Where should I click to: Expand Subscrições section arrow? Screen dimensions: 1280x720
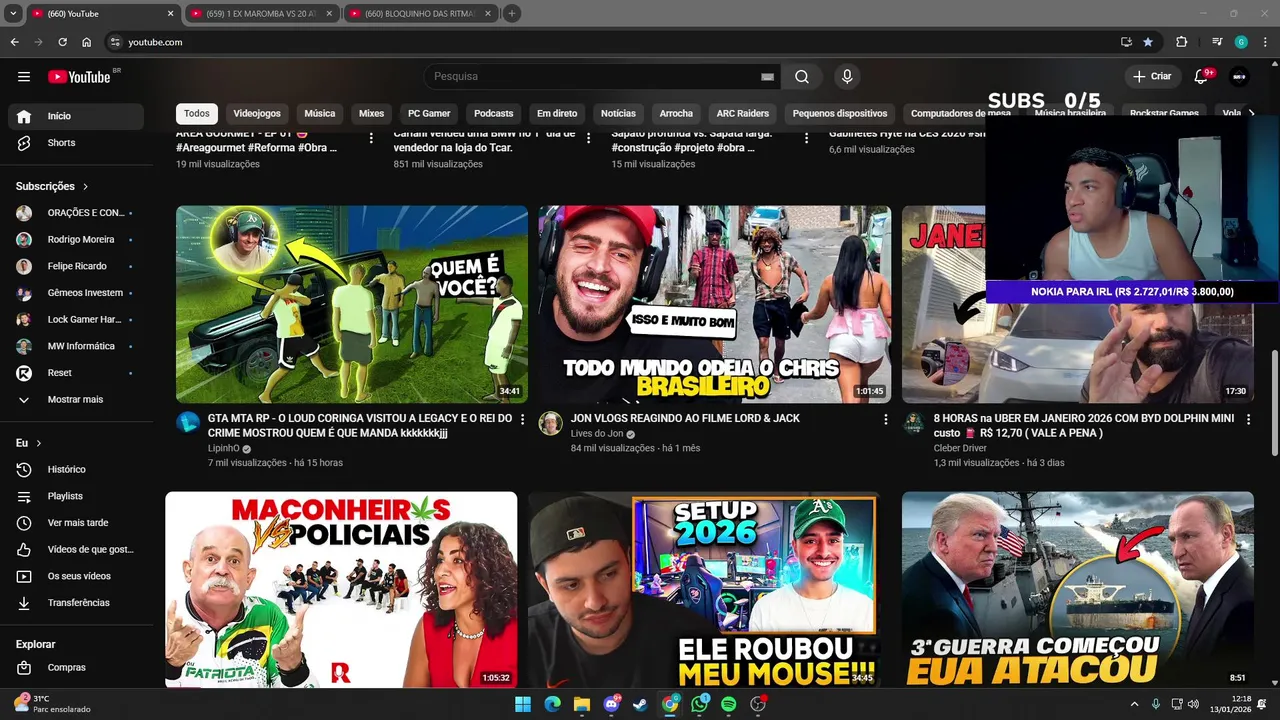click(85, 186)
